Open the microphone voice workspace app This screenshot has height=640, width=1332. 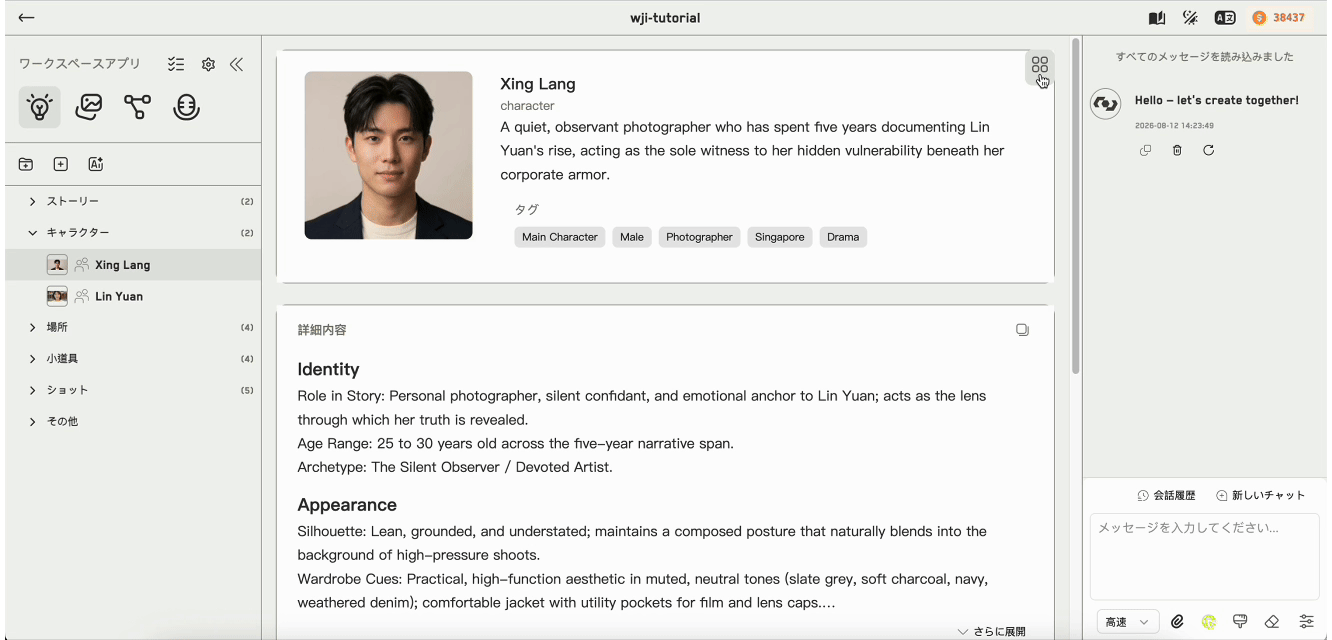click(186, 107)
